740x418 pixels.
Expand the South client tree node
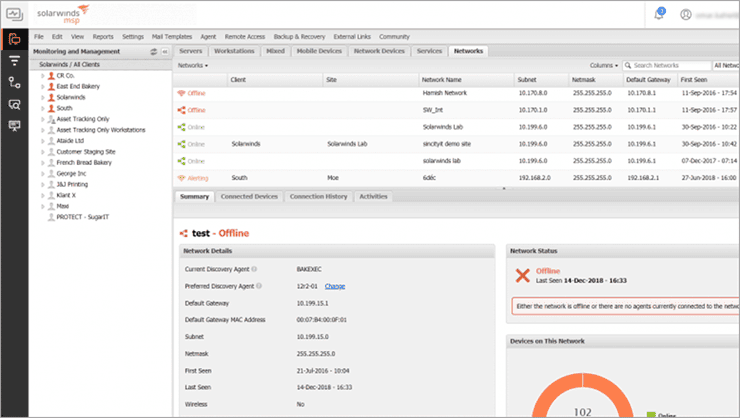tap(42, 109)
